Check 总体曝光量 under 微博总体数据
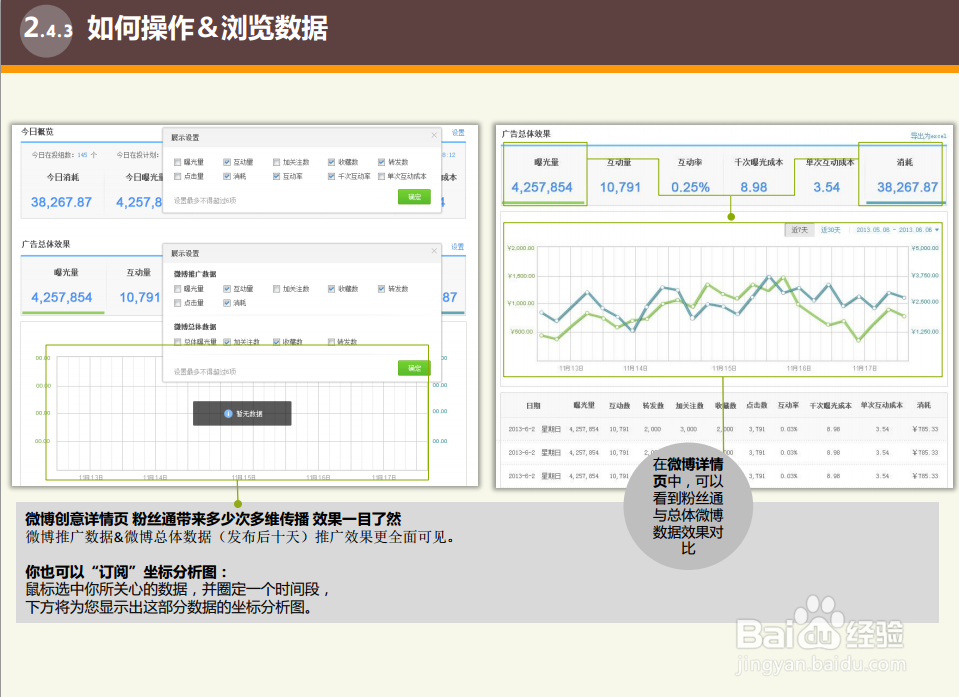The image size is (959, 697). [177, 342]
